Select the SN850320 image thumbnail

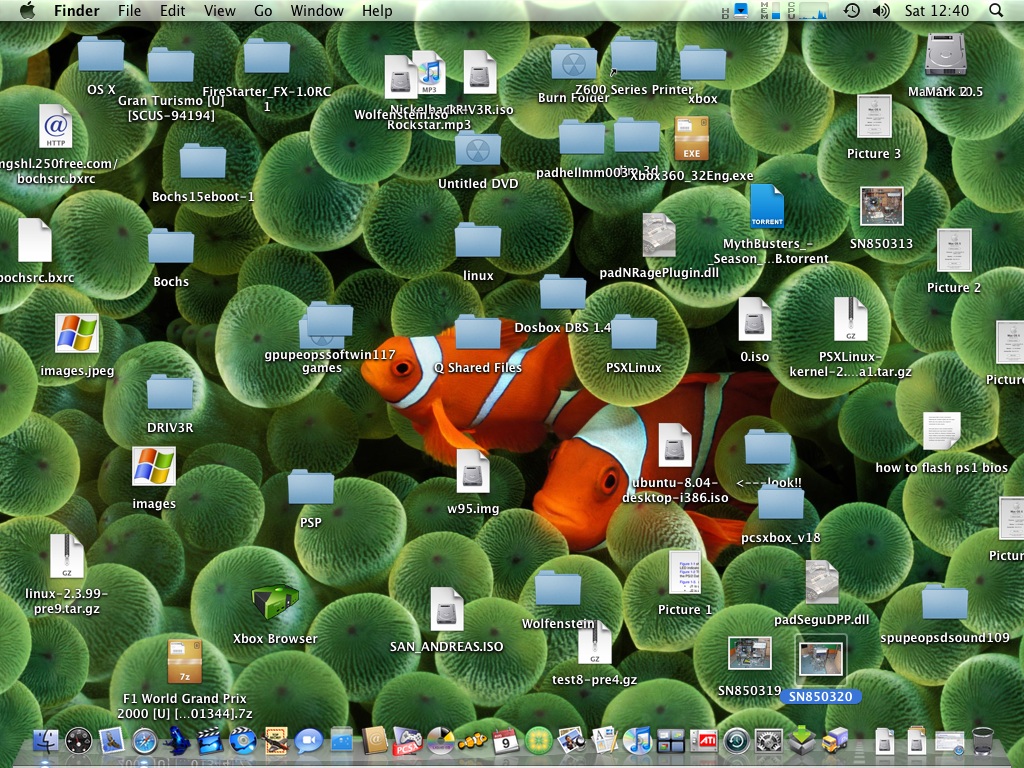tap(820, 659)
